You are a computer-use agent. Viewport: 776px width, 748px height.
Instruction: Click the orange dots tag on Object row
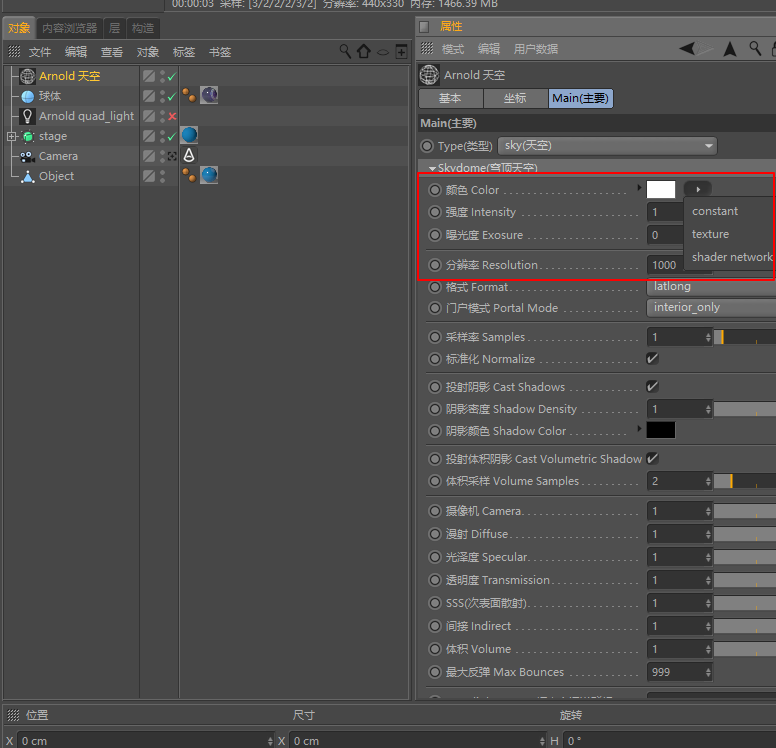point(189,175)
